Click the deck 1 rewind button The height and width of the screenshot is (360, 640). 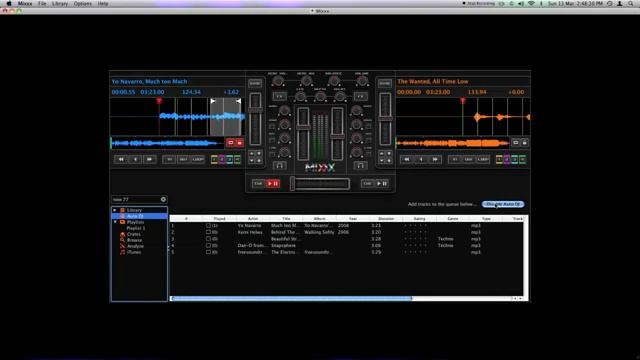[121, 160]
